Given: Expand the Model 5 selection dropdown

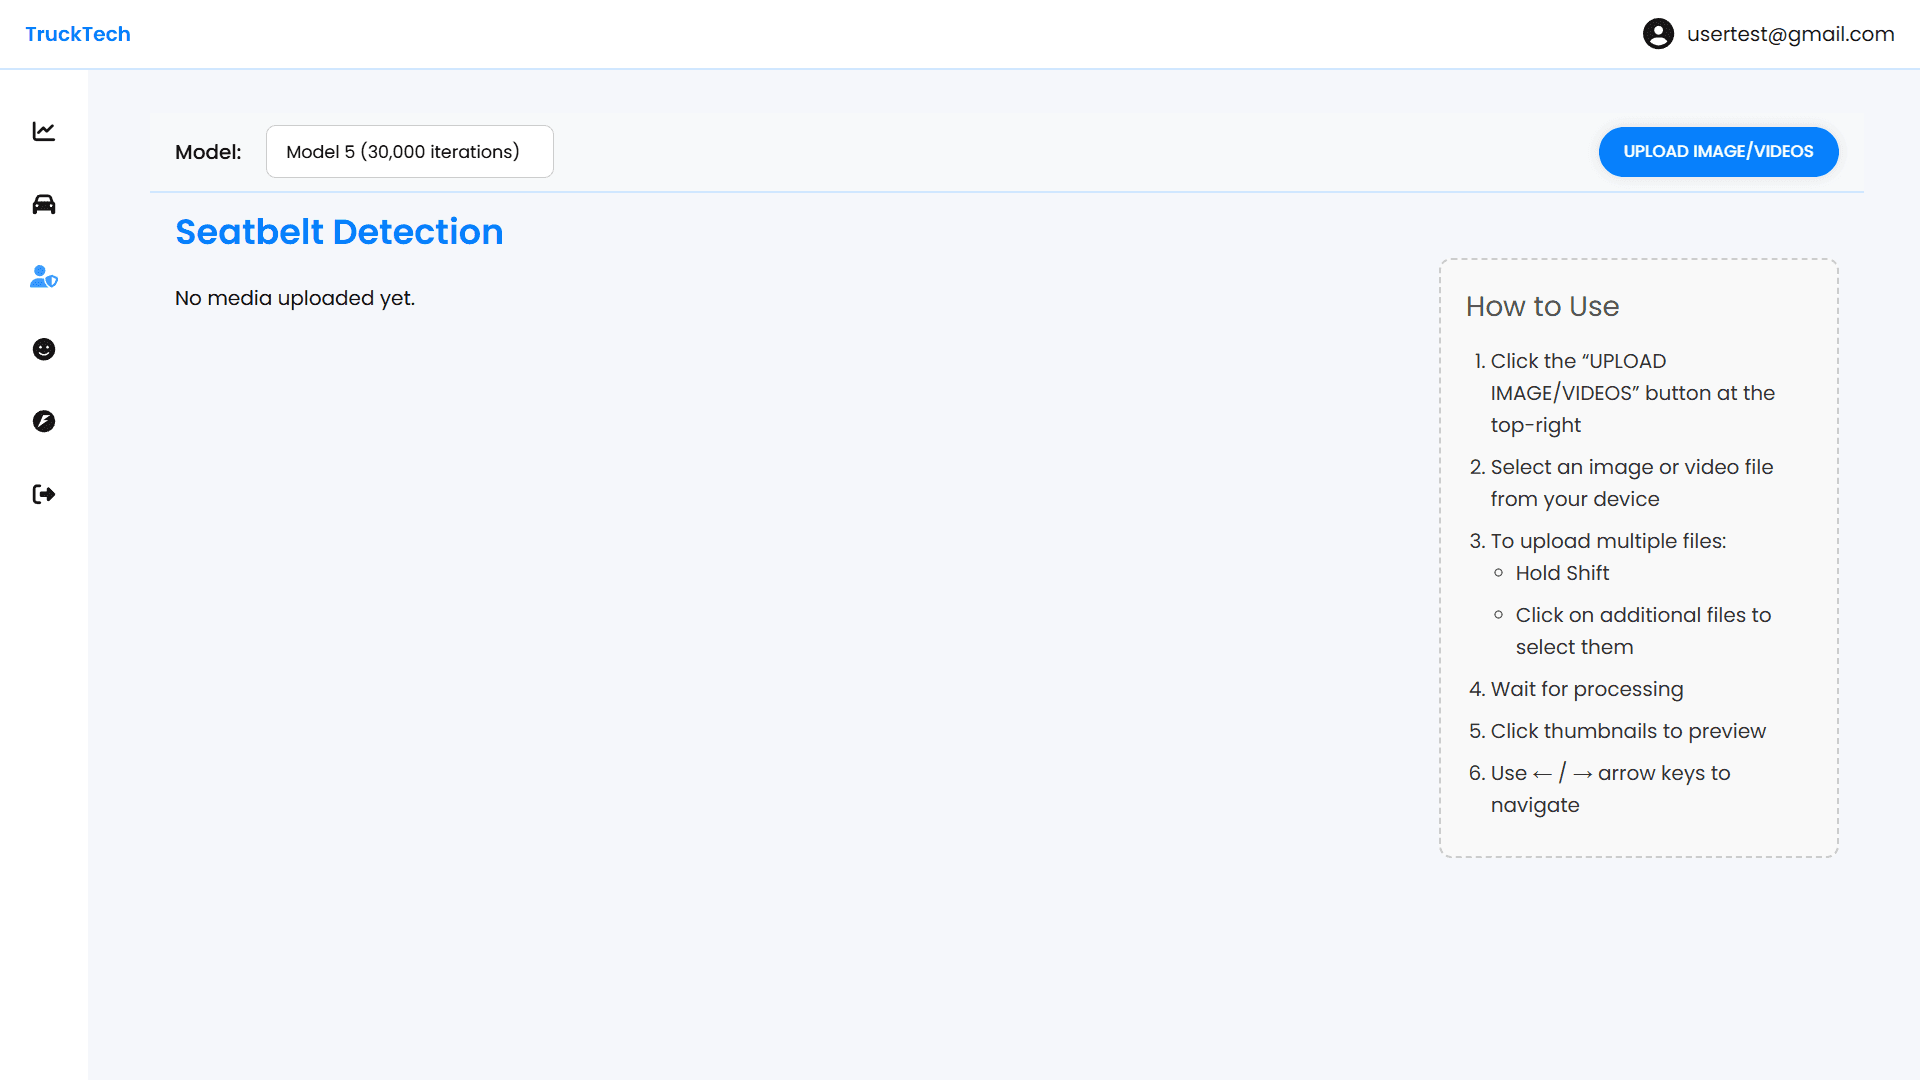Looking at the screenshot, I should click(x=409, y=152).
